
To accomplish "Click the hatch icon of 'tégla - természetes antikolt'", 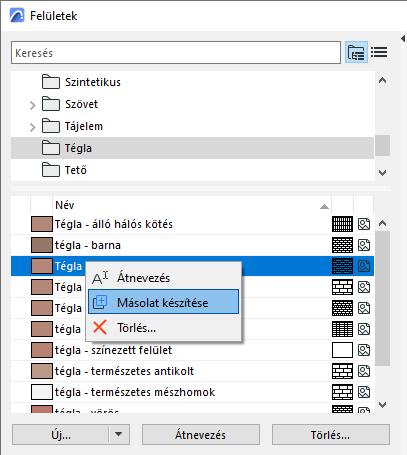I will (342, 371).
